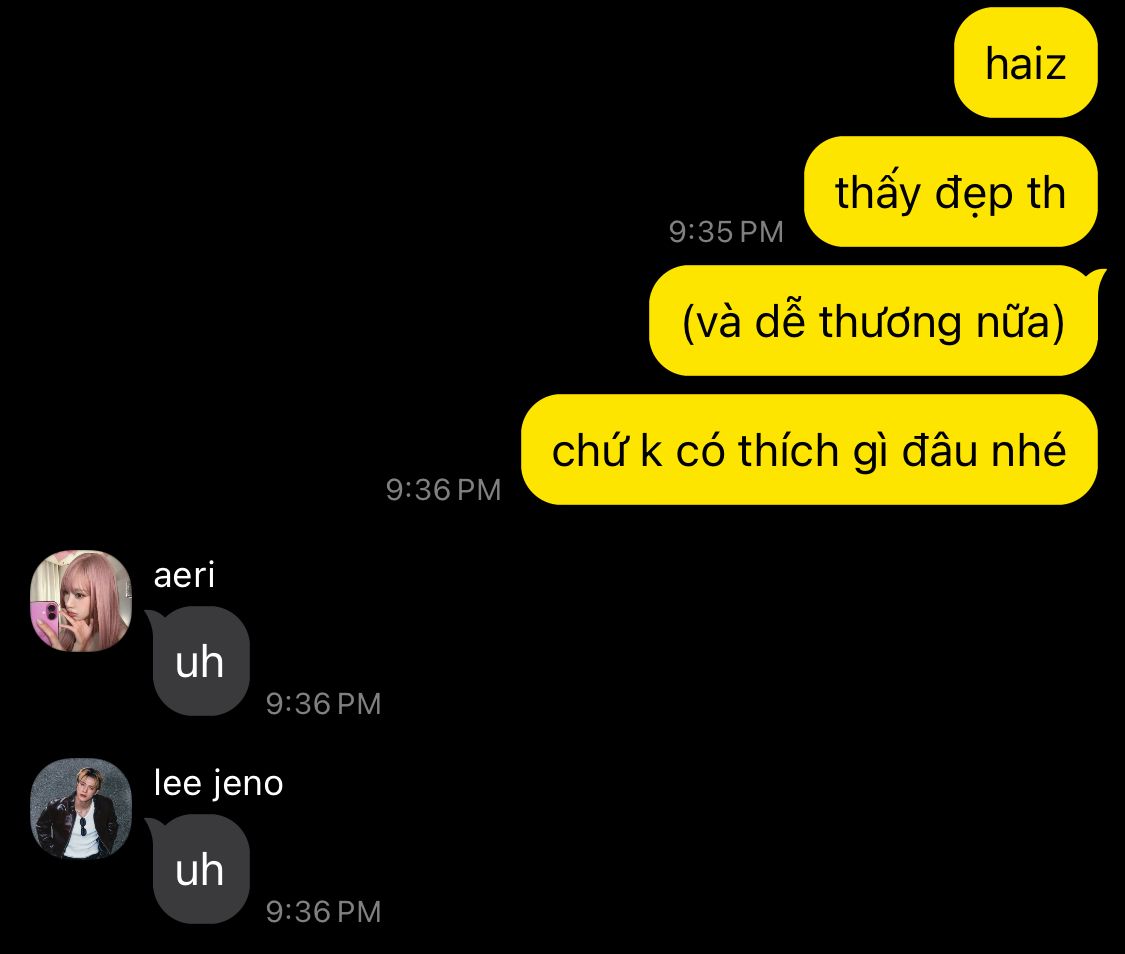The height and width of the screenshot is (954, 1125).
Task: Open lee jeno's profile picture
Action: point(81,808)
